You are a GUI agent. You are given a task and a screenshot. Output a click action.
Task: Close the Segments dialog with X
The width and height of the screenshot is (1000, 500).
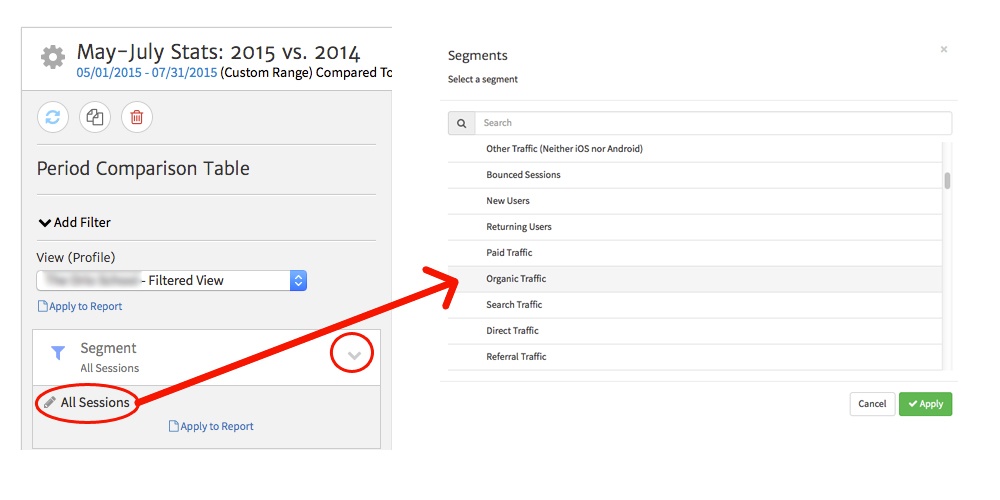point(944,49)
